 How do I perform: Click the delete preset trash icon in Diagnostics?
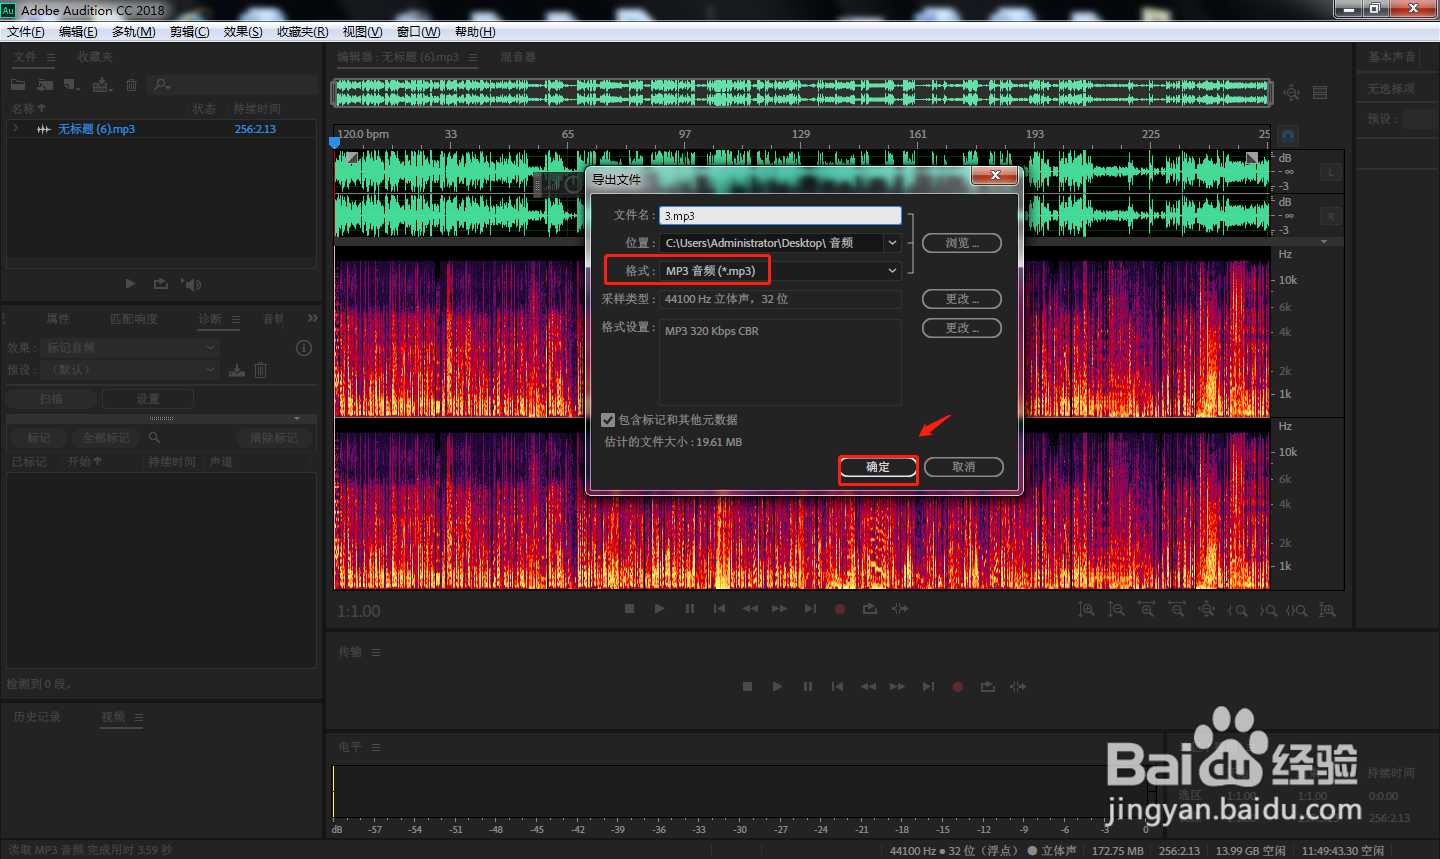click(260, 370)
